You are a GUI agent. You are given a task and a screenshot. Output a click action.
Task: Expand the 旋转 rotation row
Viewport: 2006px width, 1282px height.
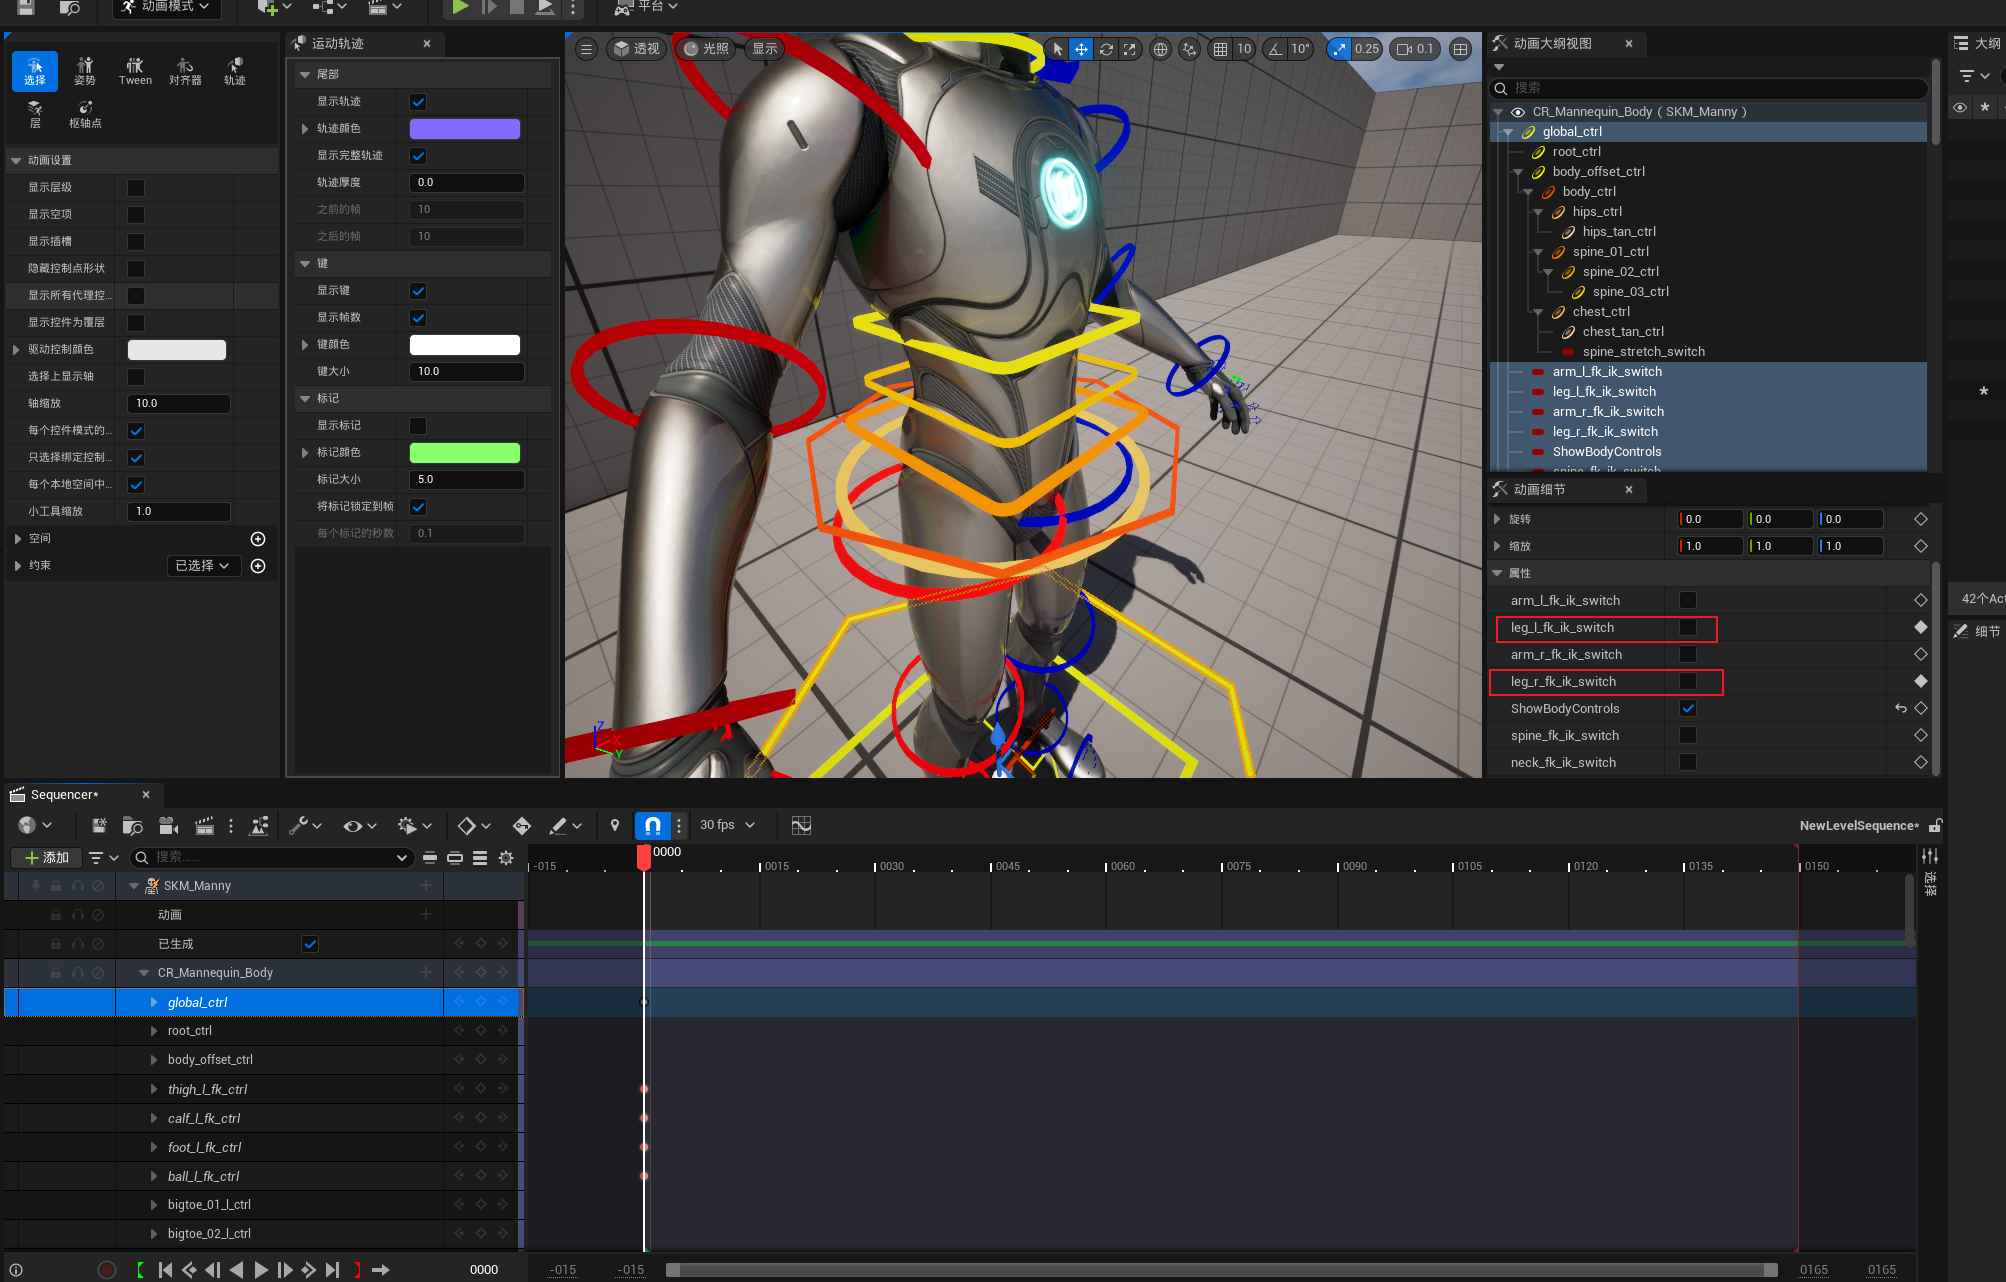point(1497,519)
